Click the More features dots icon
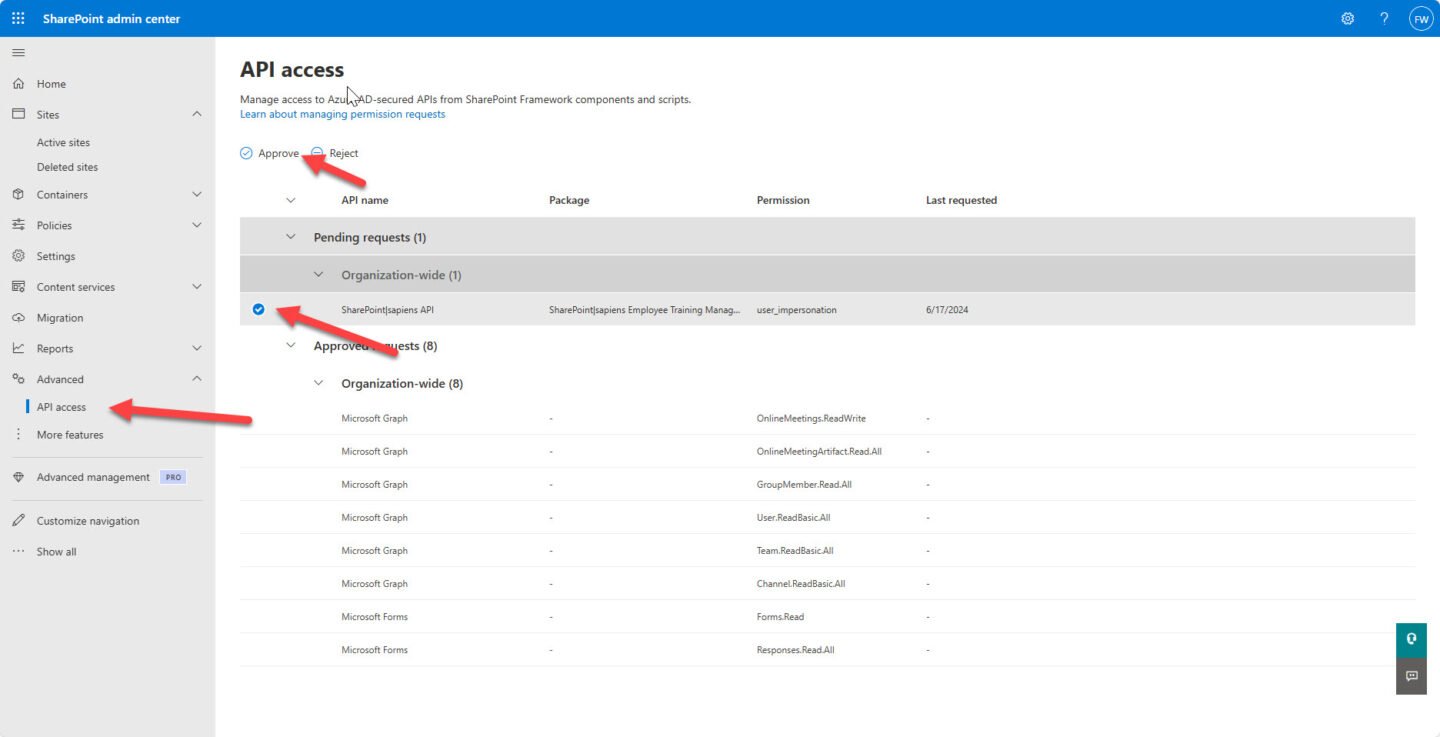Viewport: 1440px width, 737px height. tap(18, 435)
